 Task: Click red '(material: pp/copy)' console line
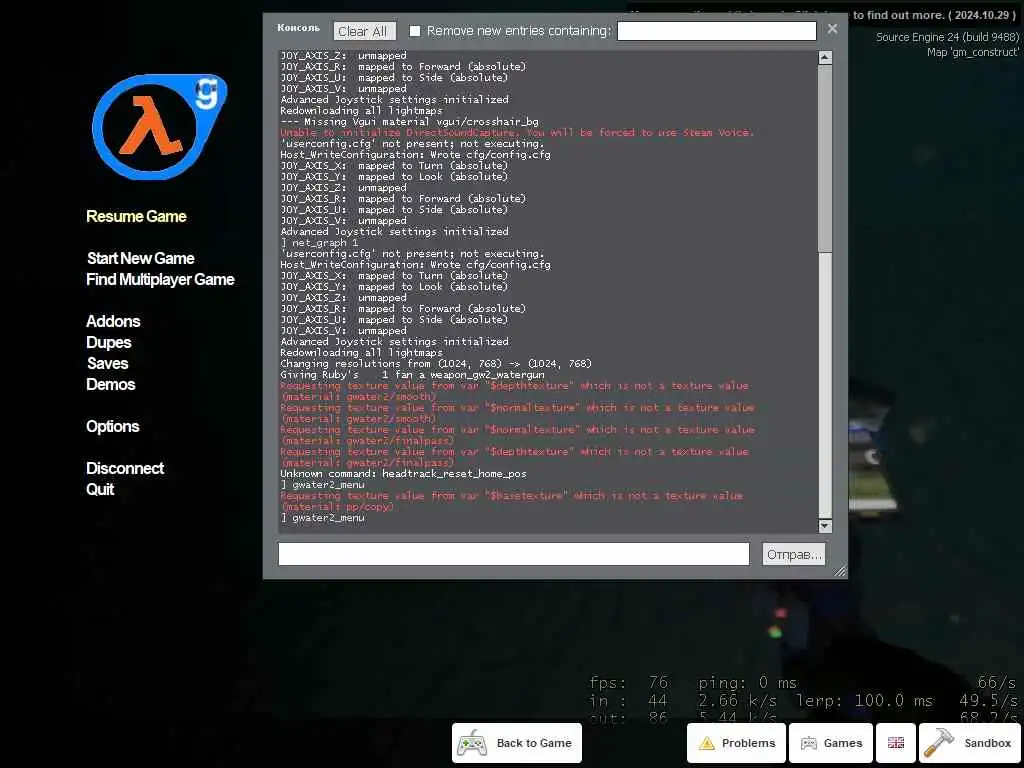[337, 507]
